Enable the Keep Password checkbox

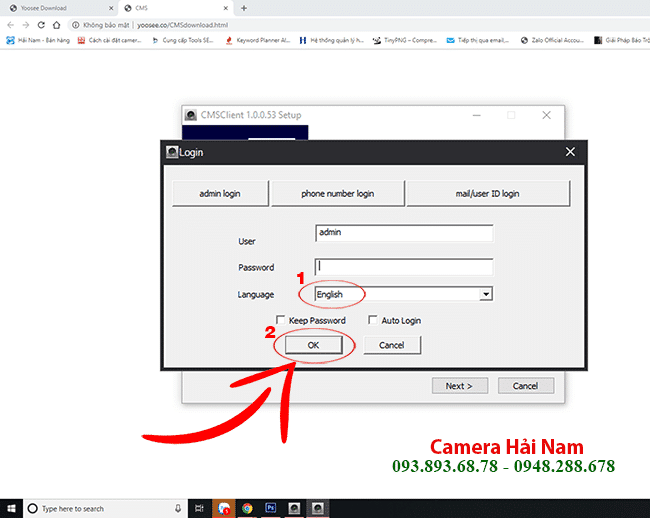(x=281, y=320)
